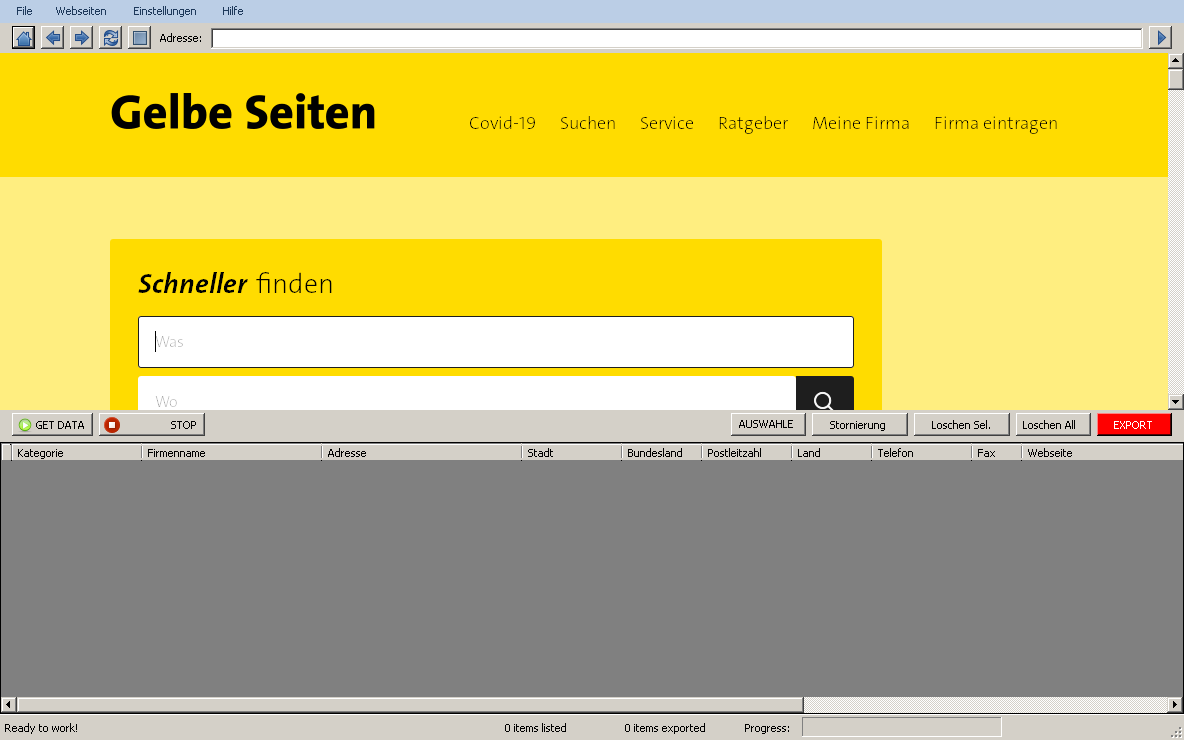This screenshot has height=740, width=1184.
Task: Open the Covid-19 navigation link
Action: [x=502, y=123]
